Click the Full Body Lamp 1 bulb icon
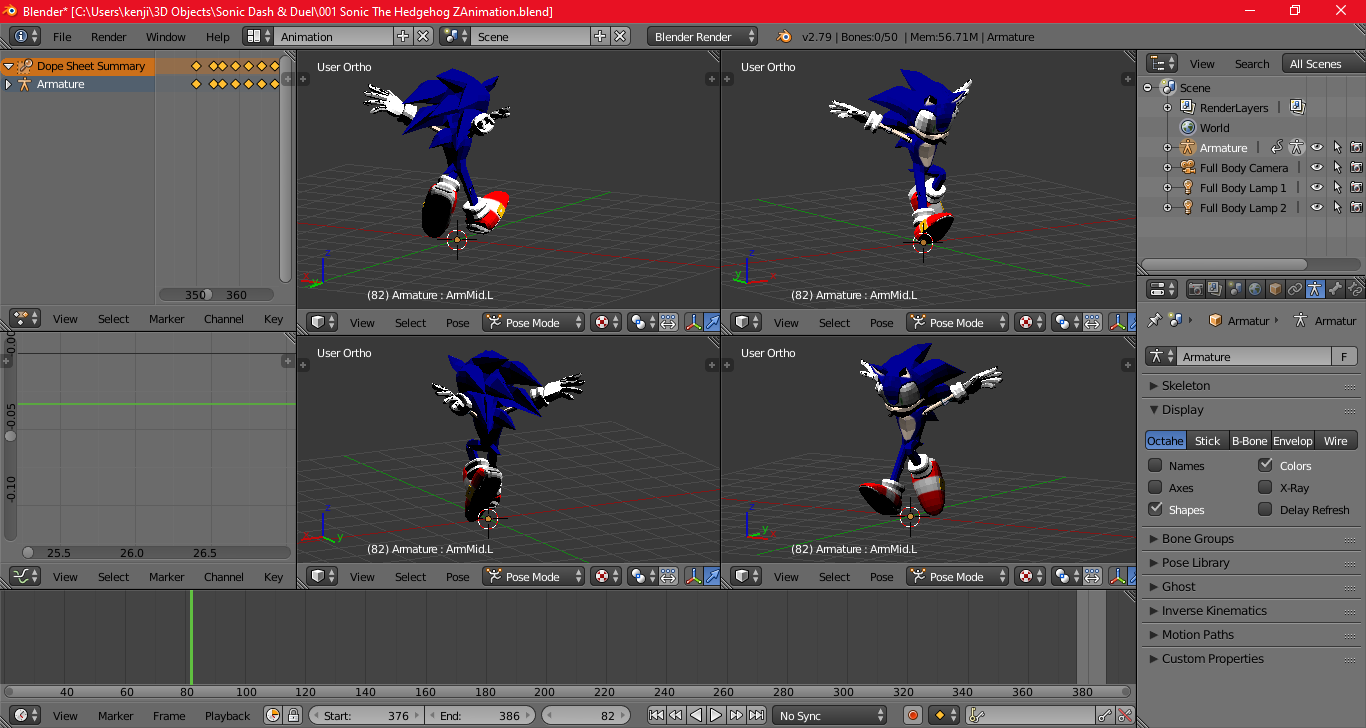Screen dimensions: 1366x728 pos(1188,188)
